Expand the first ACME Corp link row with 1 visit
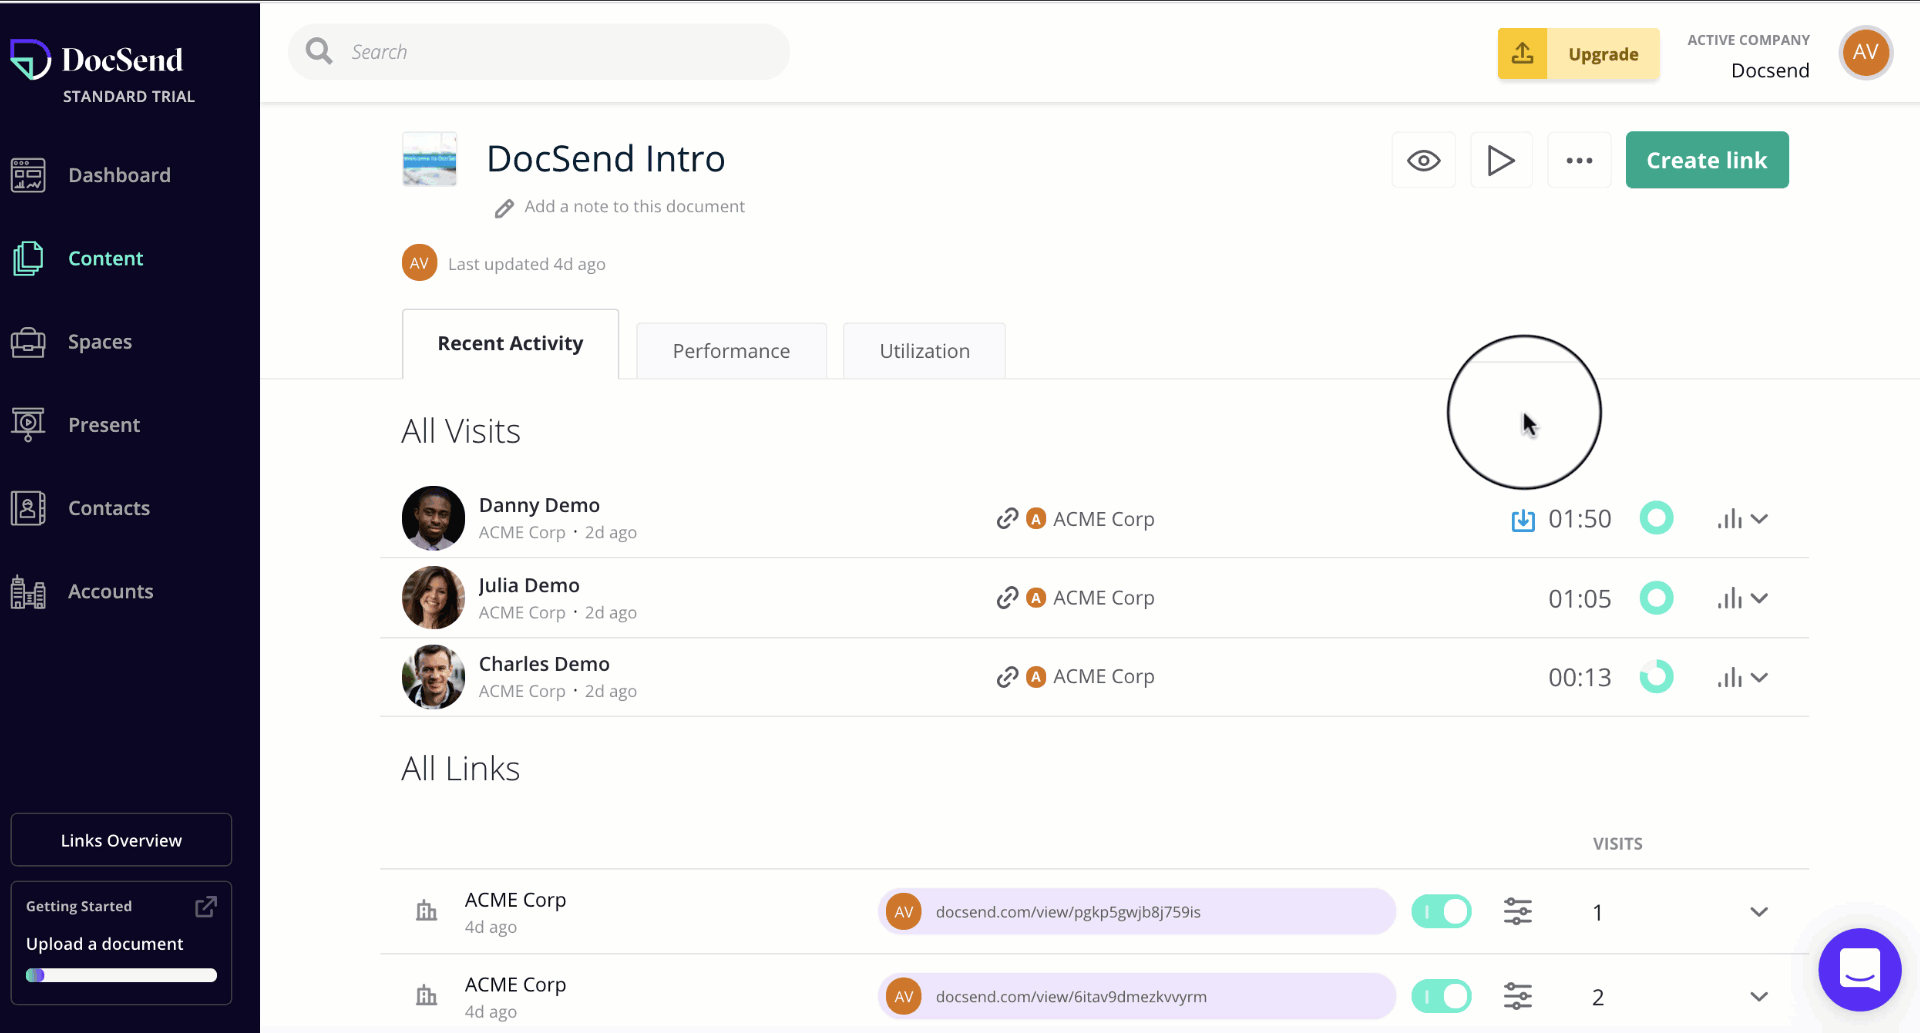The width and height of the screenshot is (1920, 1033). [1759, 912]
